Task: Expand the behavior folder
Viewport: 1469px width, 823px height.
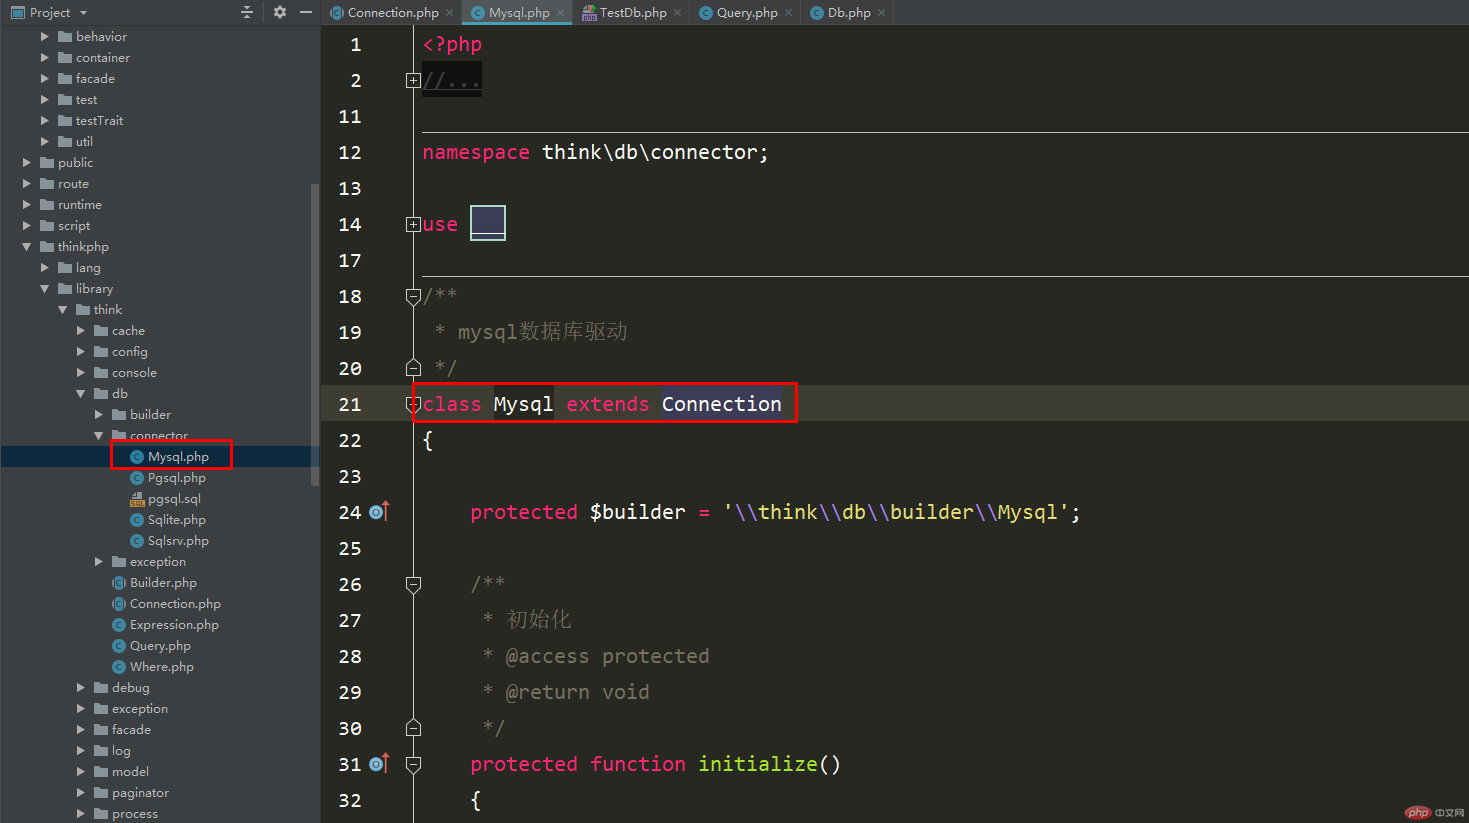Action: point(44,37)
